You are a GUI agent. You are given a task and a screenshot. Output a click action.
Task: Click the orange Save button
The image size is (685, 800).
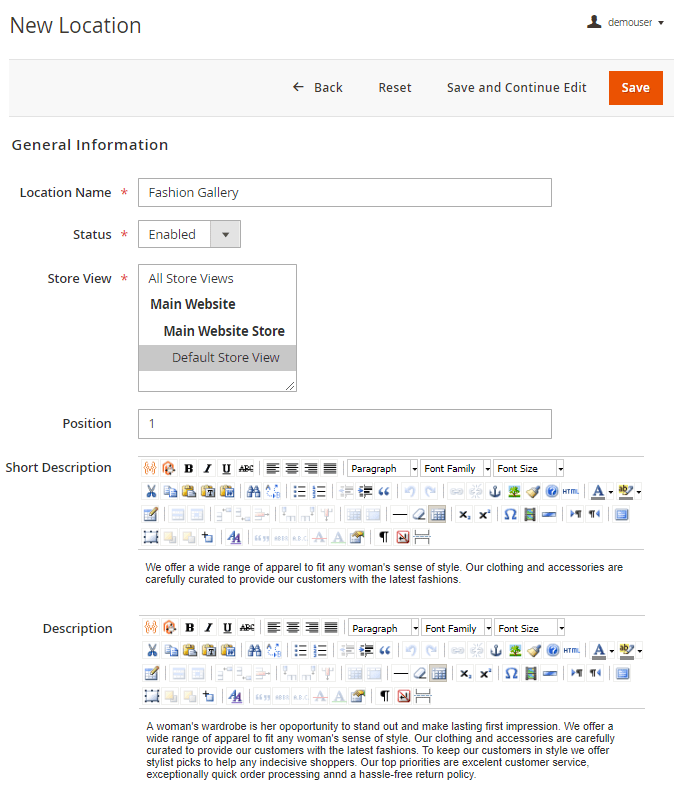point(635,88)
